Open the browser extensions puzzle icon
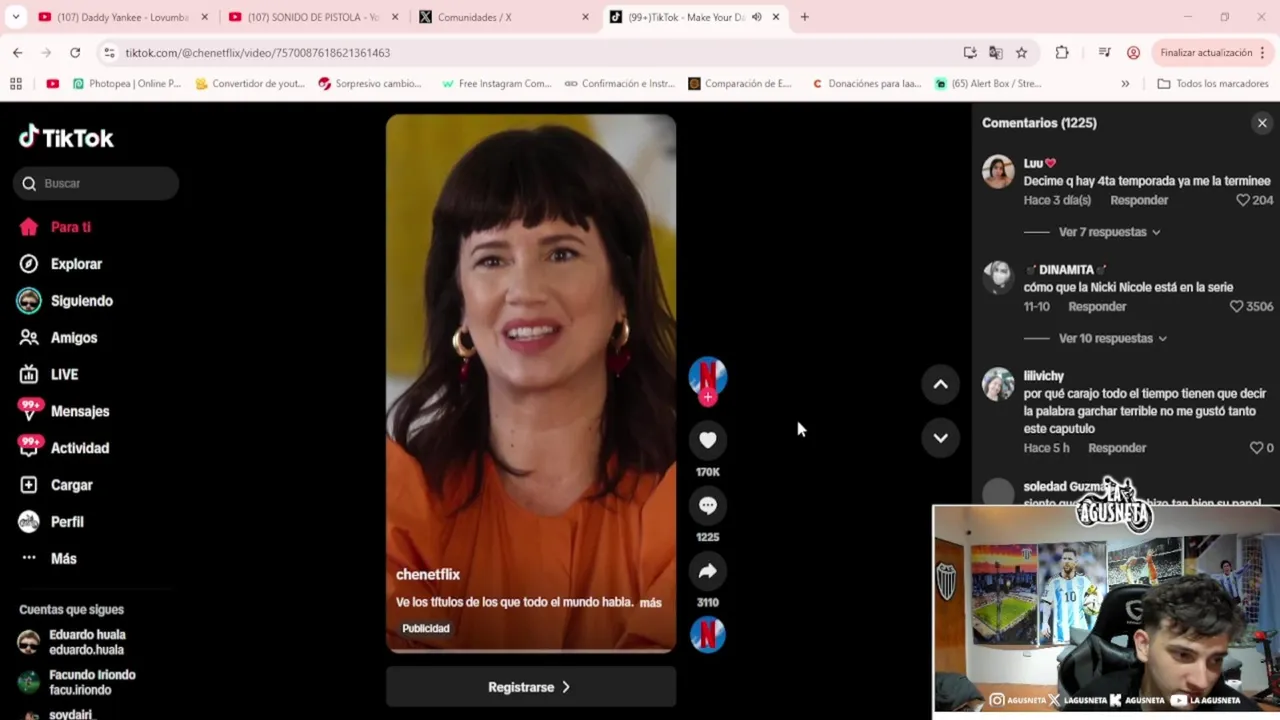Image resolution: width=1280 pixels, height=720 pixels. coord(1062,52)
